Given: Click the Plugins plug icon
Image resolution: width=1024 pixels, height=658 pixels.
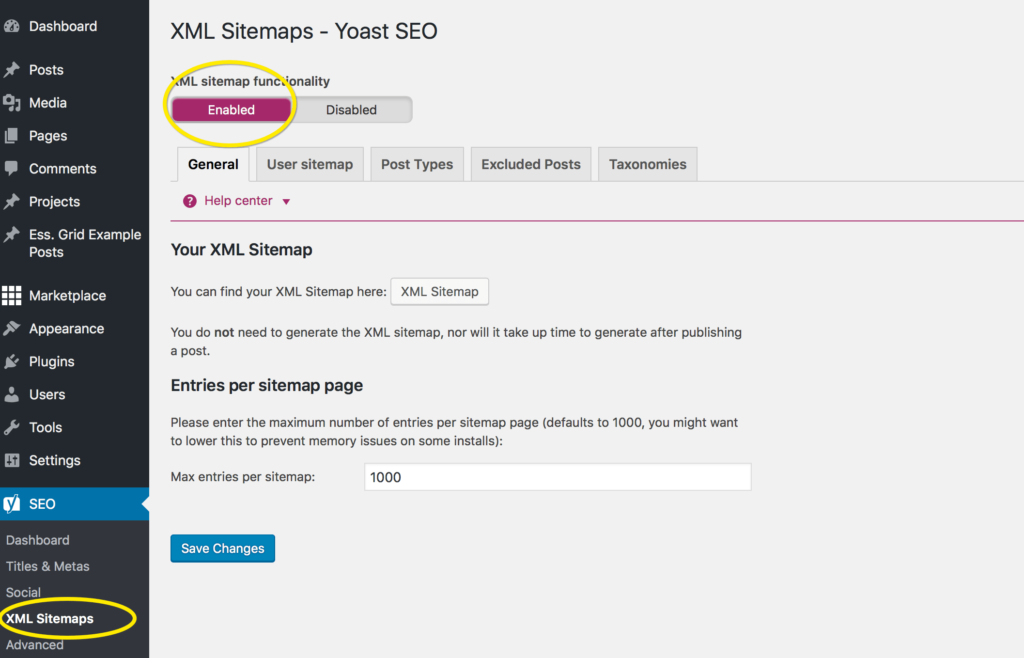Looking at the screenshot, I should click(11, 362).
